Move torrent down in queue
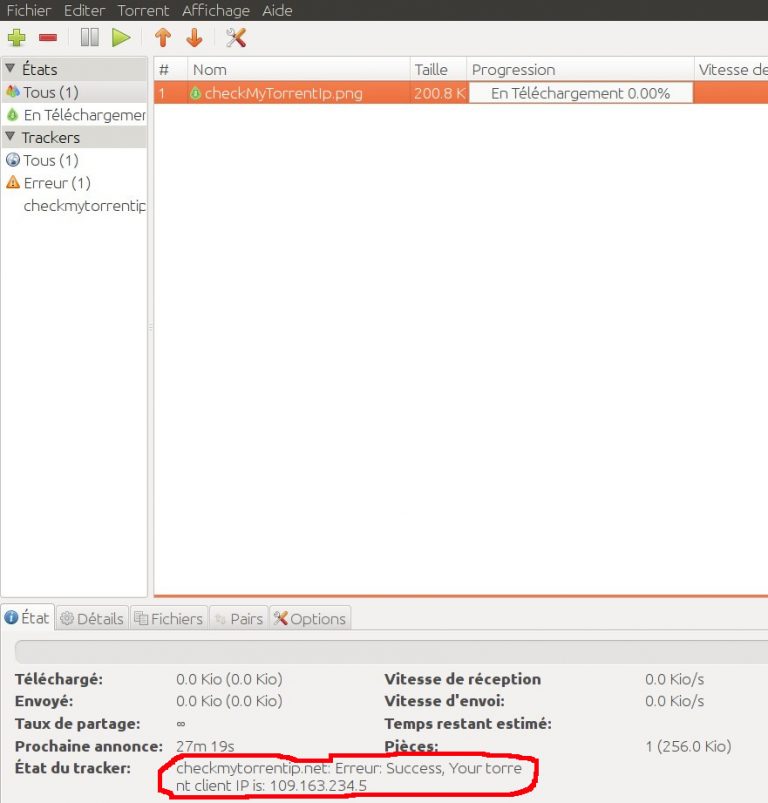Image resolution: width=768 pixels, height=803 pixels. click(x=195, y=37)
